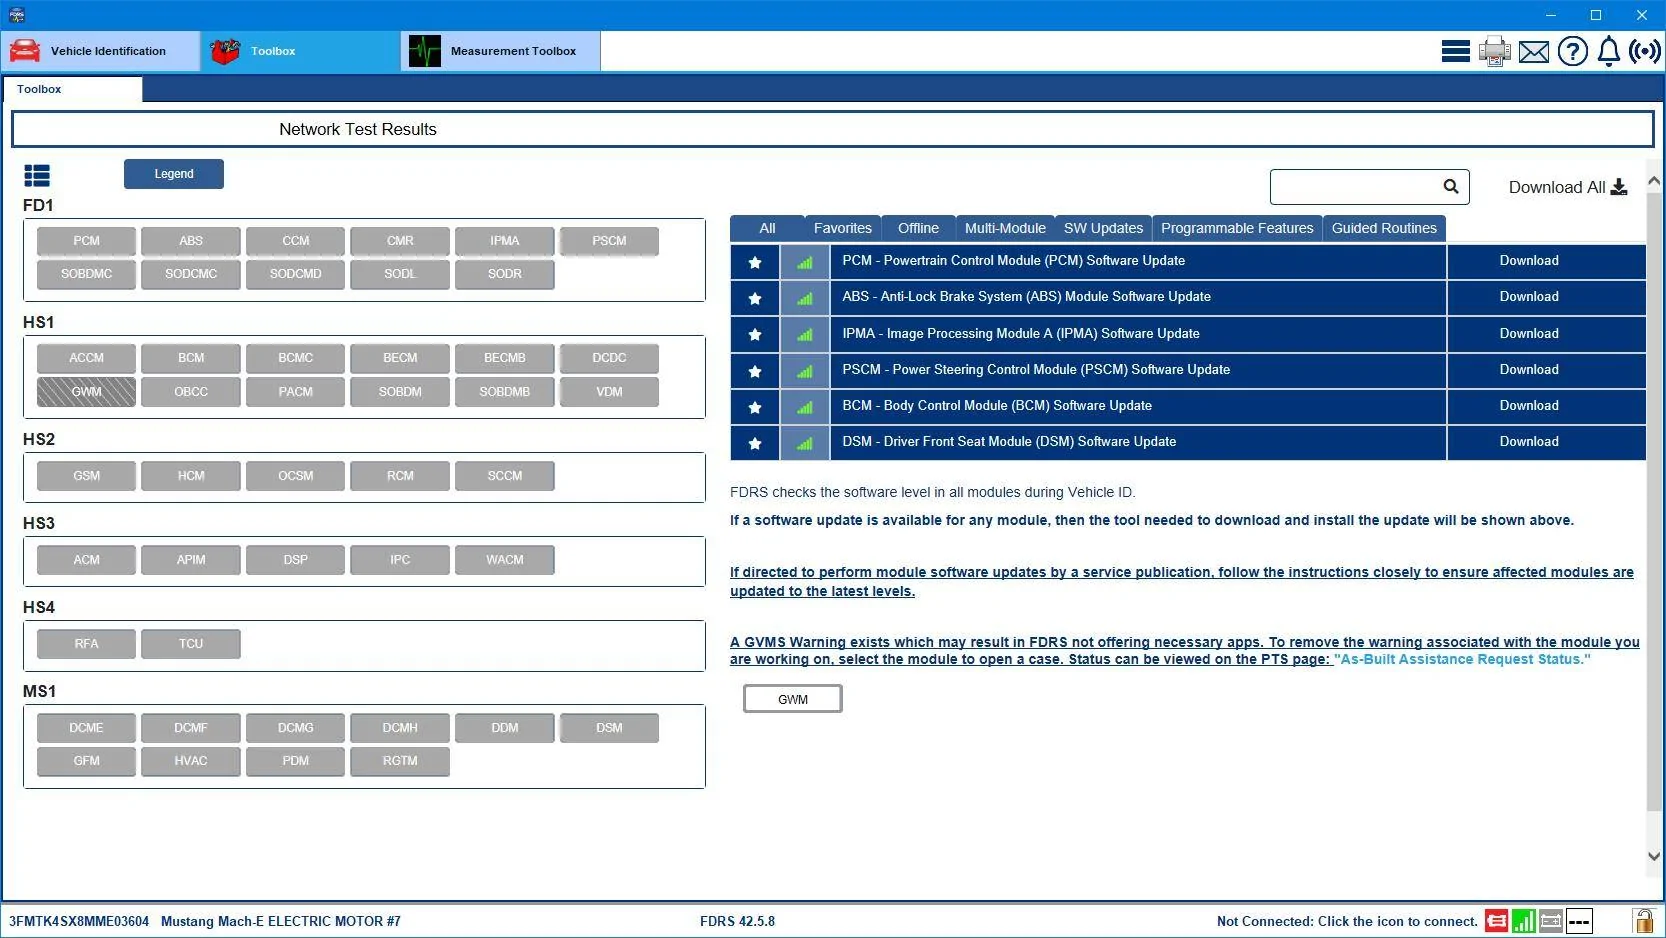Click the Toolbox sub-tab under the main tabs
The width and height of the screenshot is (1666, 938).
(x=72, y=89)
